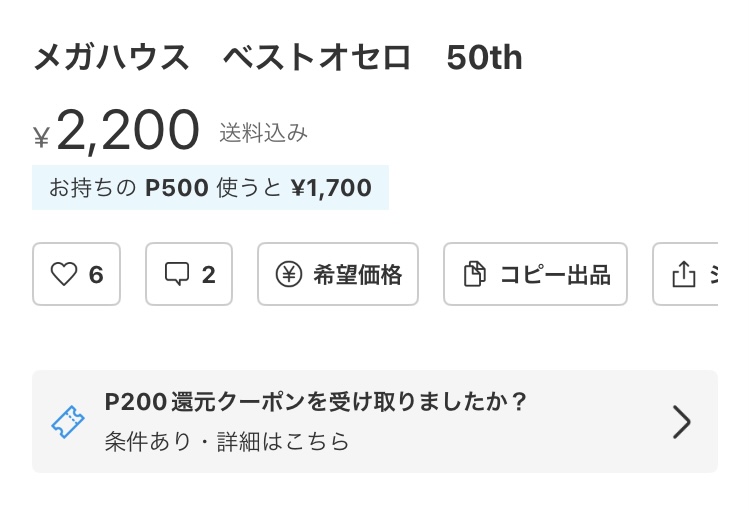Click the yen circle icon
Screen dimensions: 750x510
pos(288,274)
